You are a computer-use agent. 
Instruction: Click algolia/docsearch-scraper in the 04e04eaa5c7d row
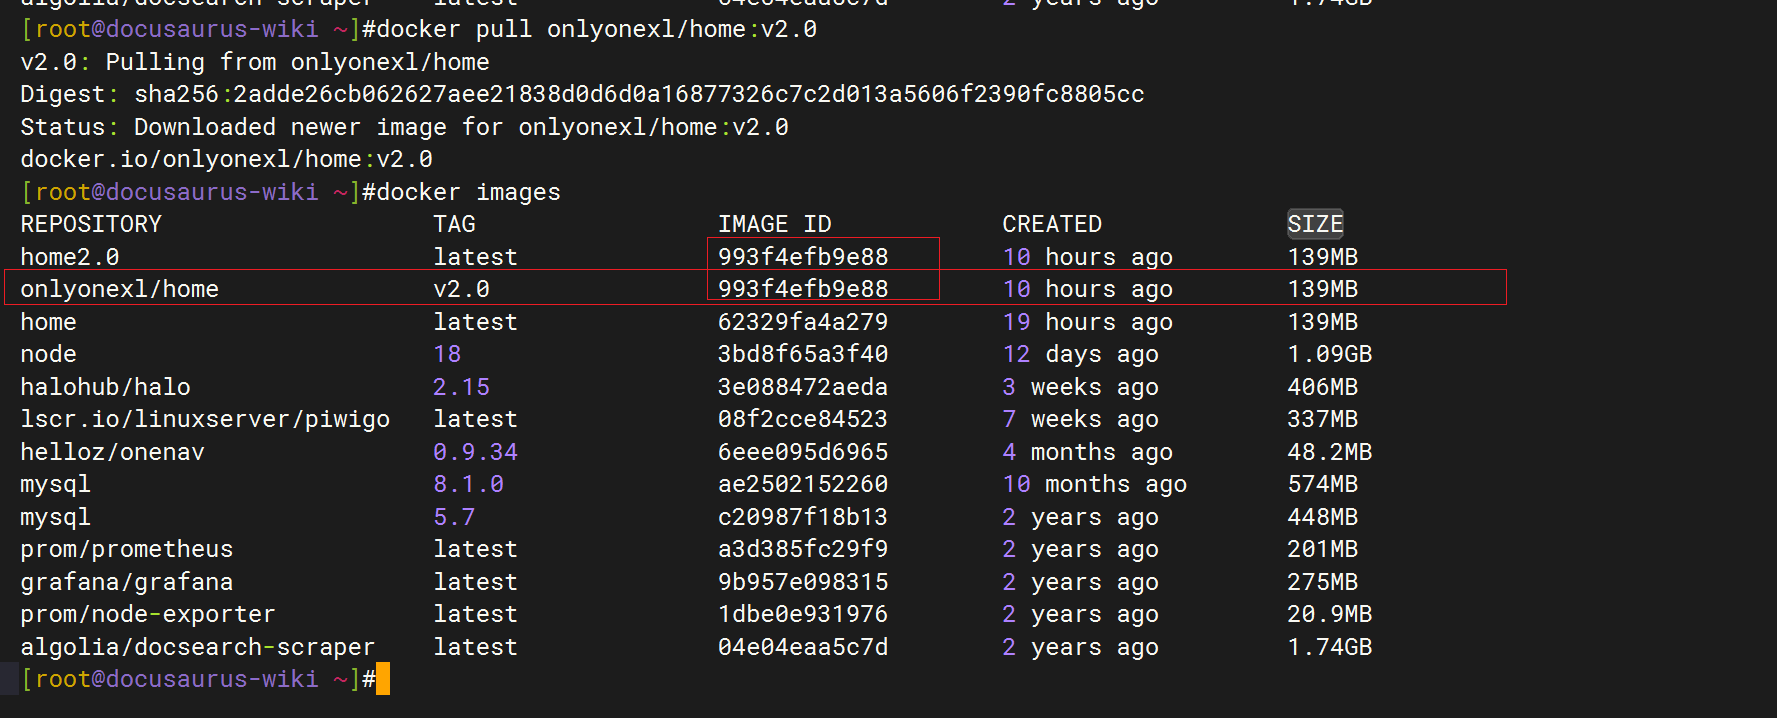[198, 647]
